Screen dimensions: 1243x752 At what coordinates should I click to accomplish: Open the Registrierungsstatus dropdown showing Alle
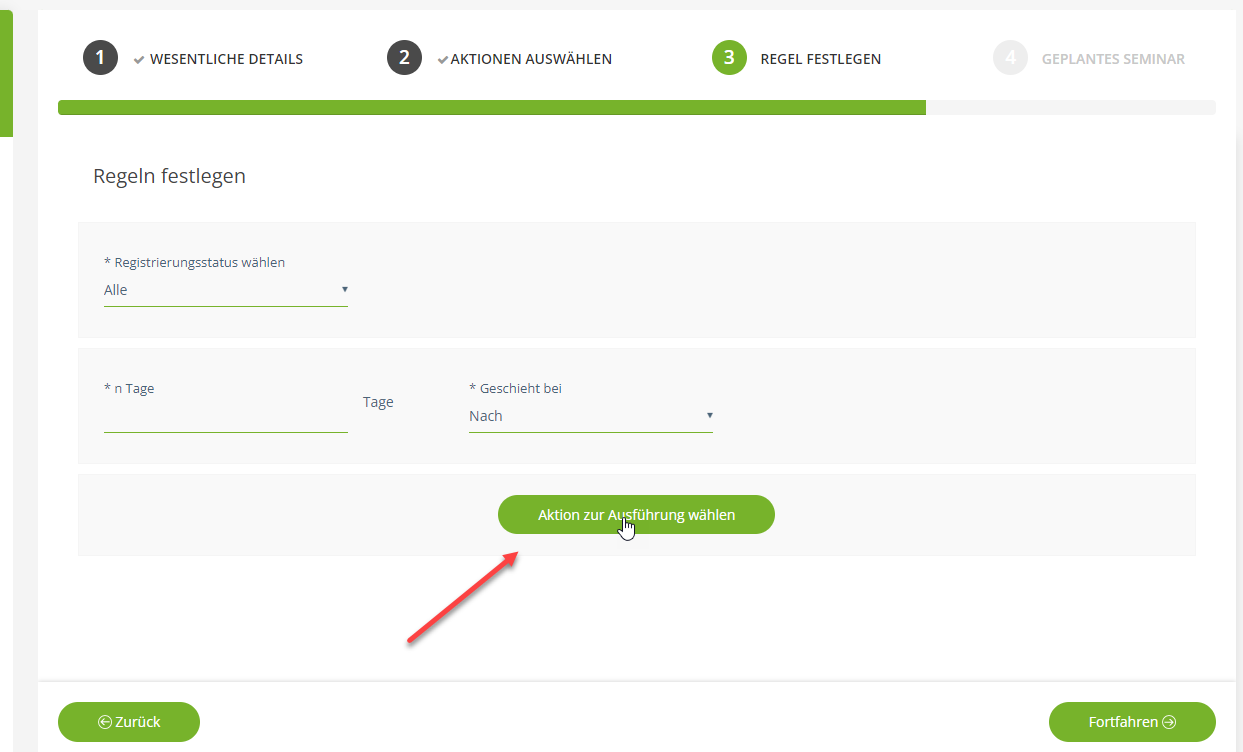tap(225, 290)
